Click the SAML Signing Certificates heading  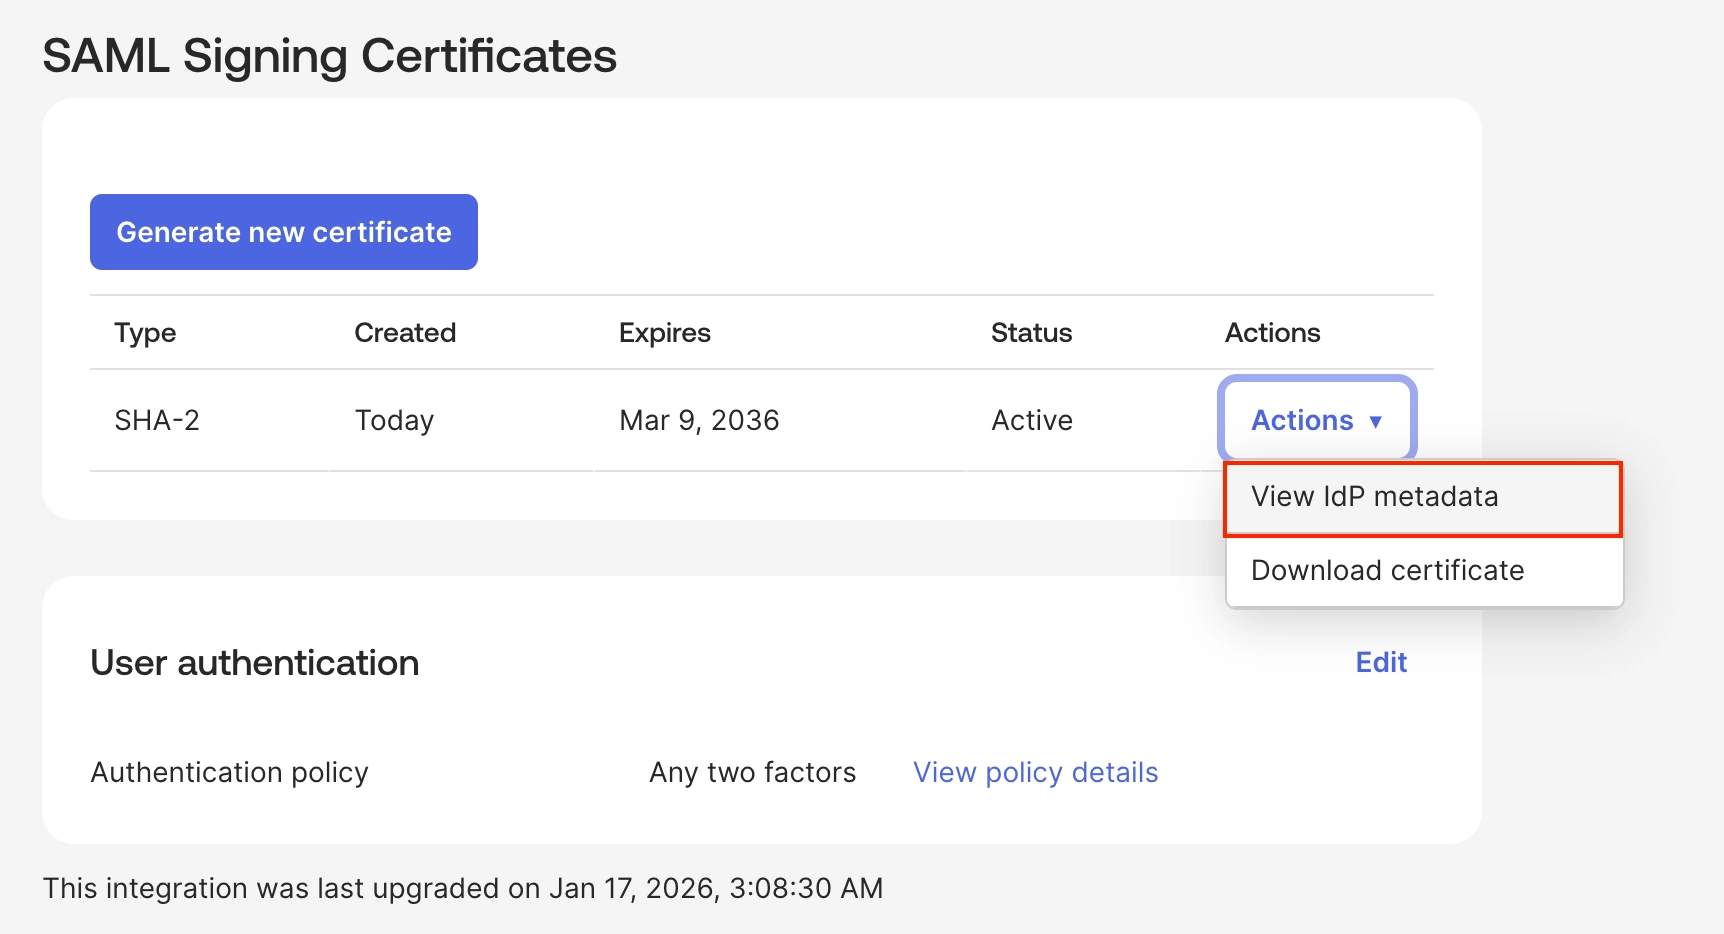click(x=329, y=56)
